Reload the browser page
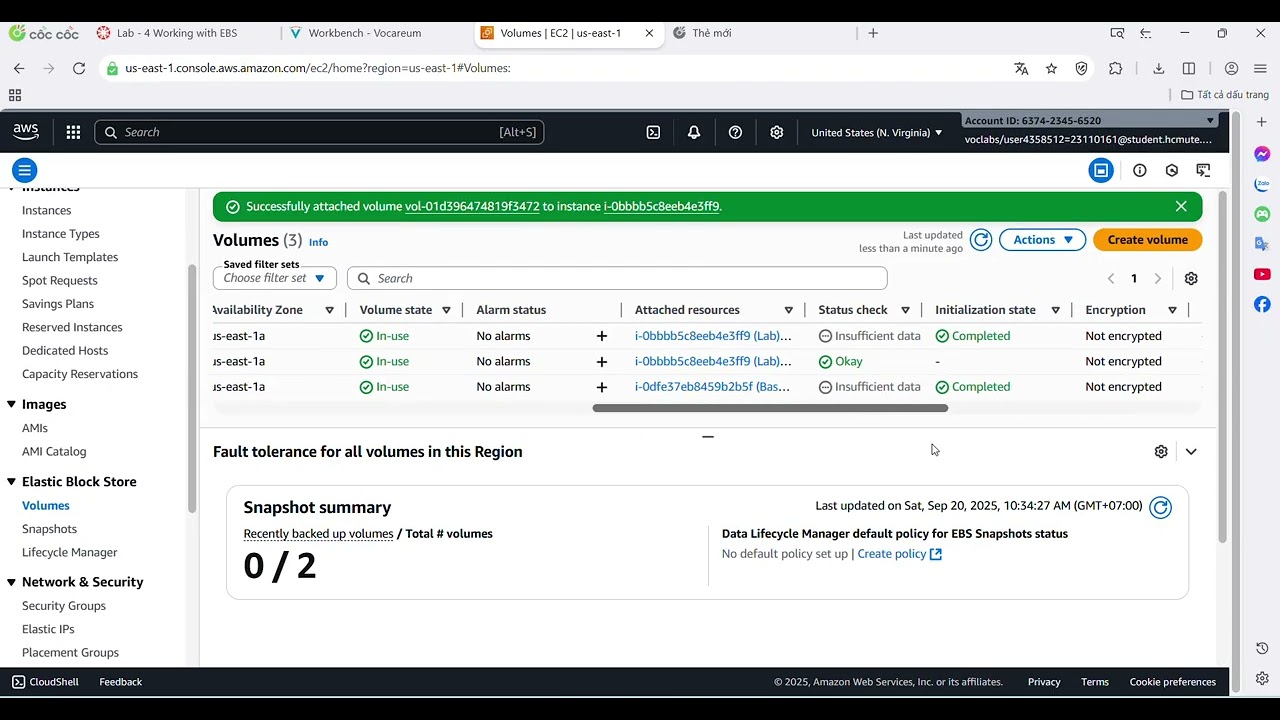Image resolution: width=1280 pixels, height=720 pixels. [x=79, y=68]
